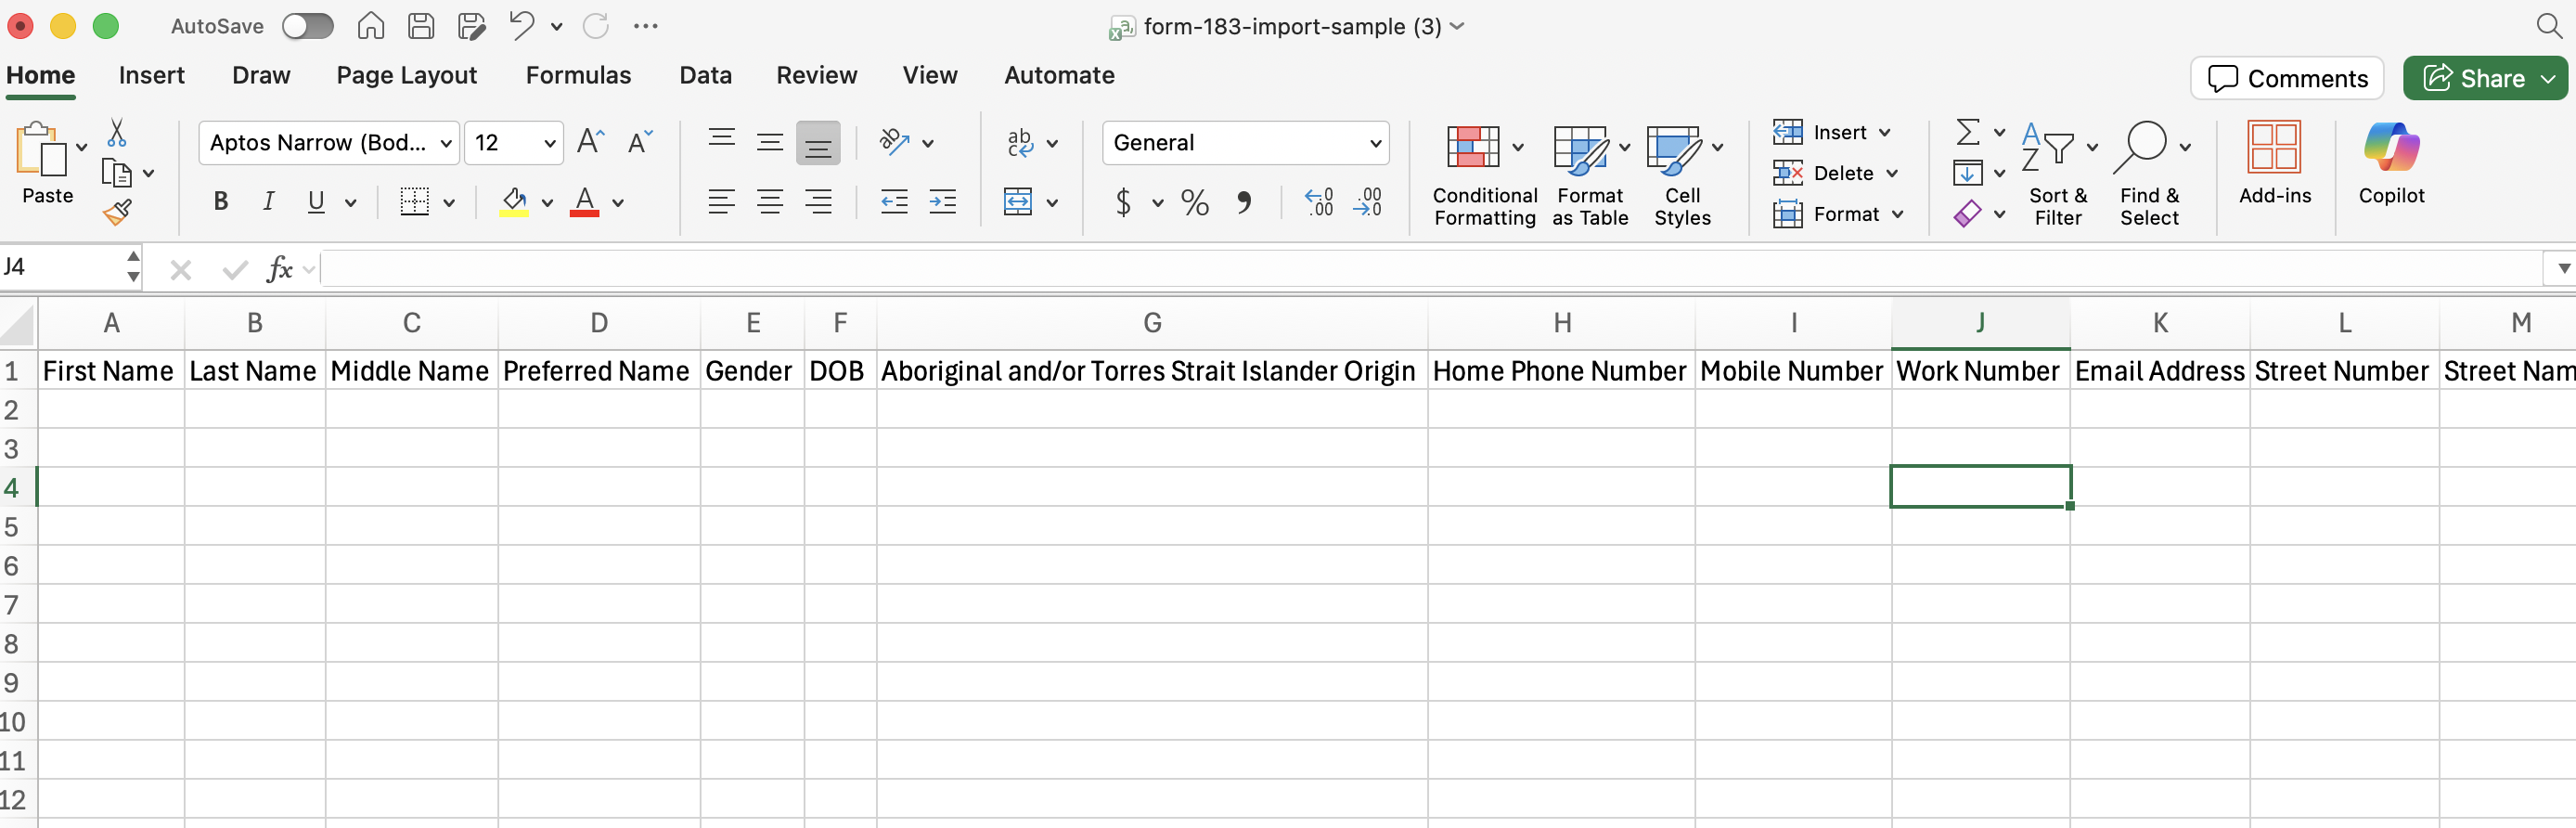The image size is (2576, 828).
Task: Click the AutoSum sigma icon
Action: (x=1967, y=132)
